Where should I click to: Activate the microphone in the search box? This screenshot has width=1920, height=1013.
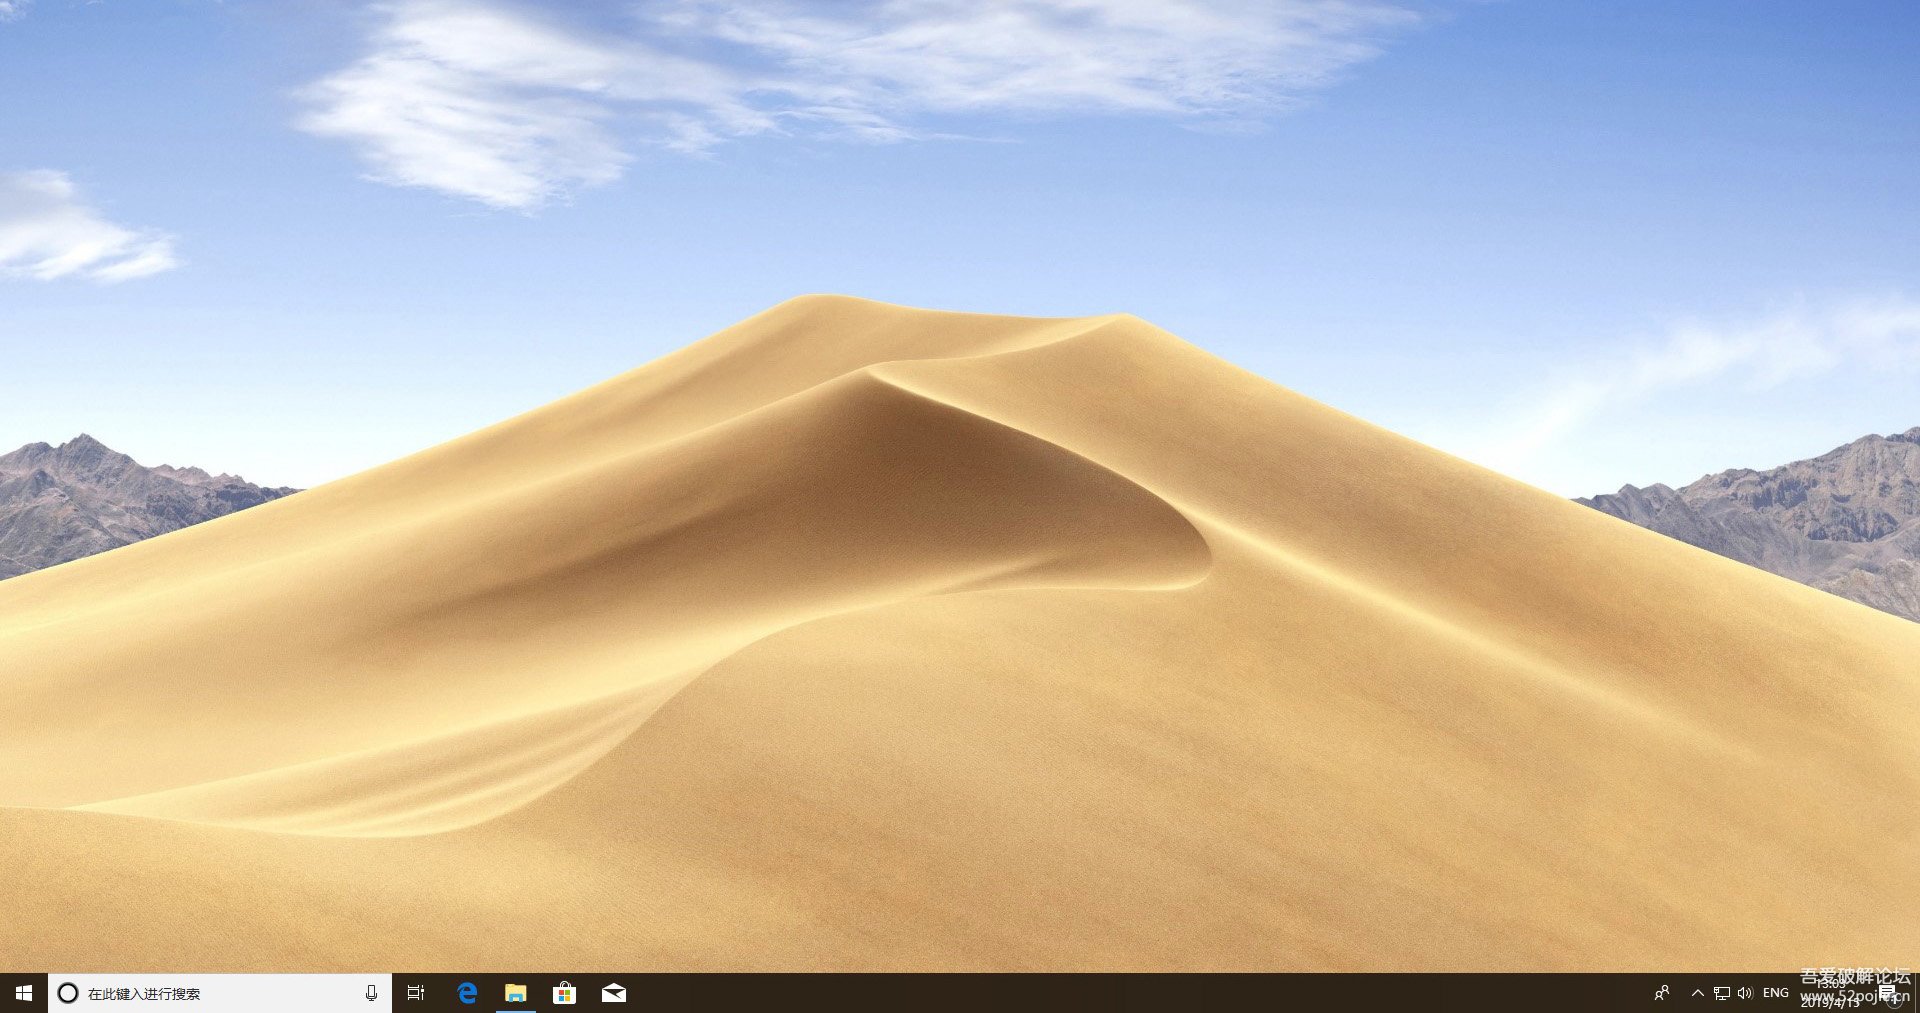(371, 993)
